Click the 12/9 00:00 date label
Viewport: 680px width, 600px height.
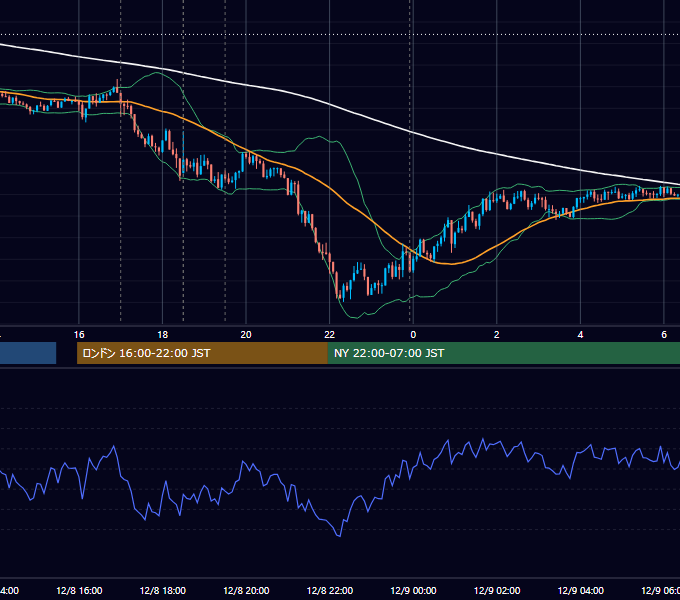click(413, 591)
